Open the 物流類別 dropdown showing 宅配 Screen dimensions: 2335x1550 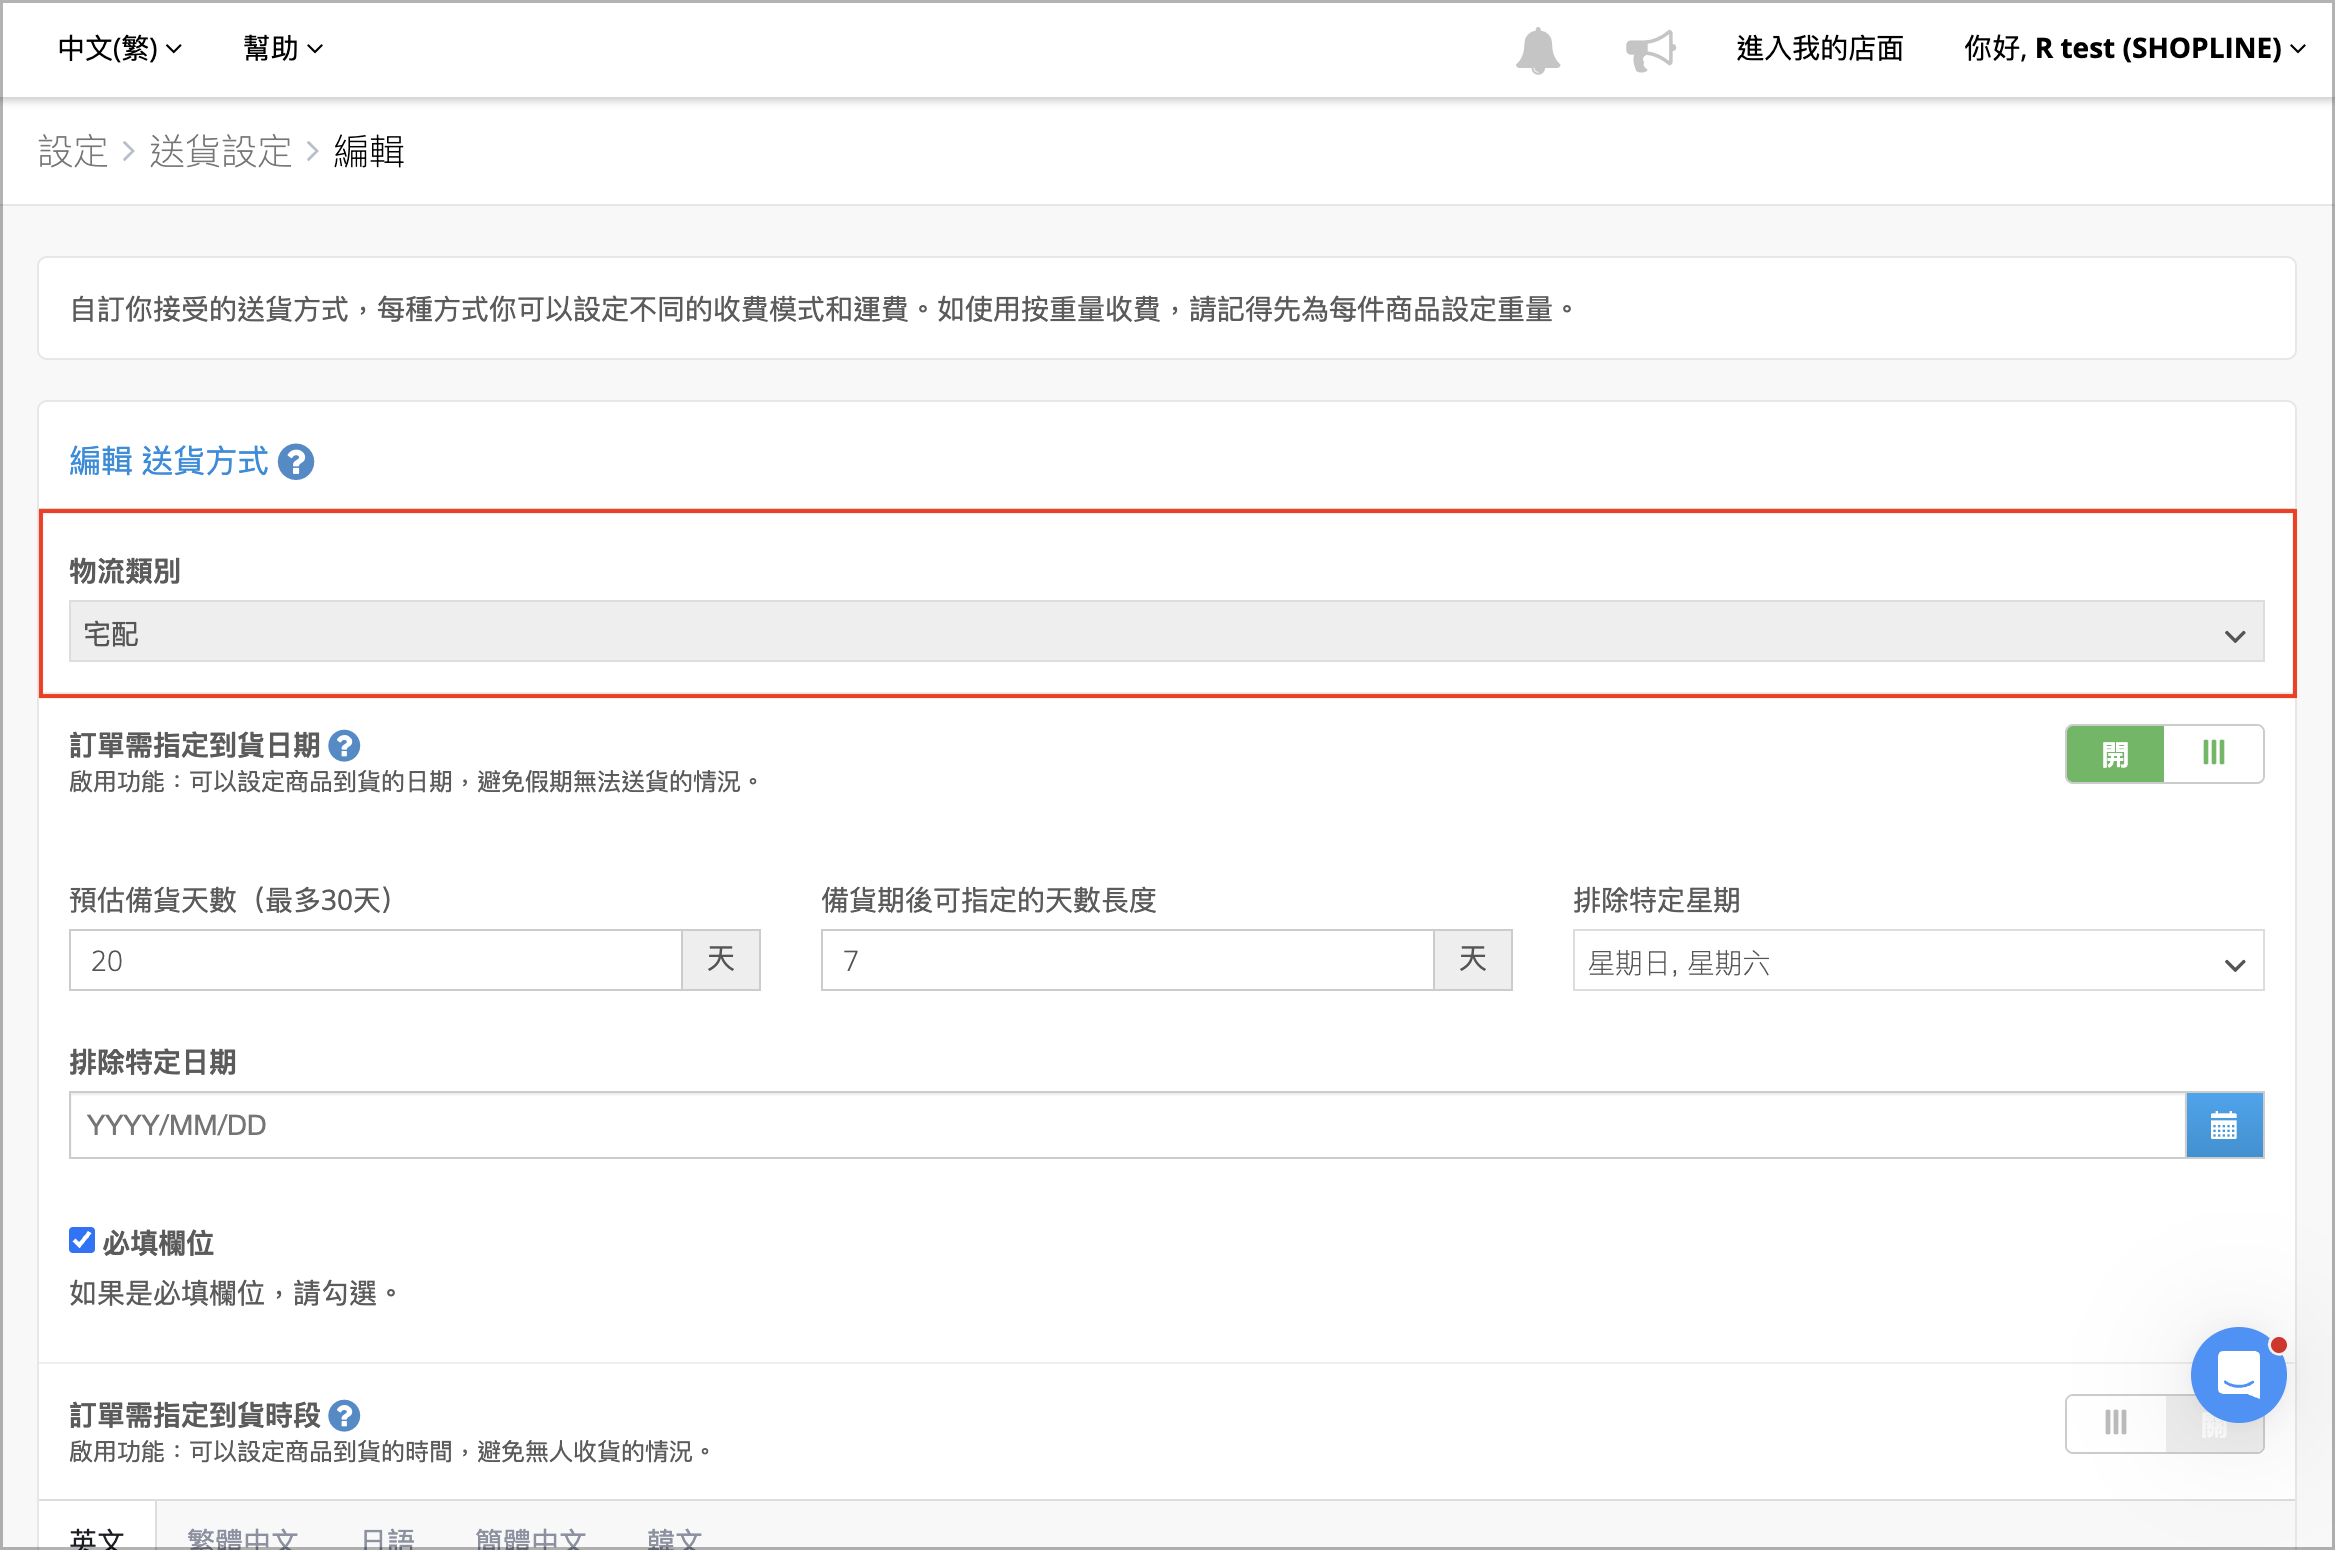[1166, 632]
